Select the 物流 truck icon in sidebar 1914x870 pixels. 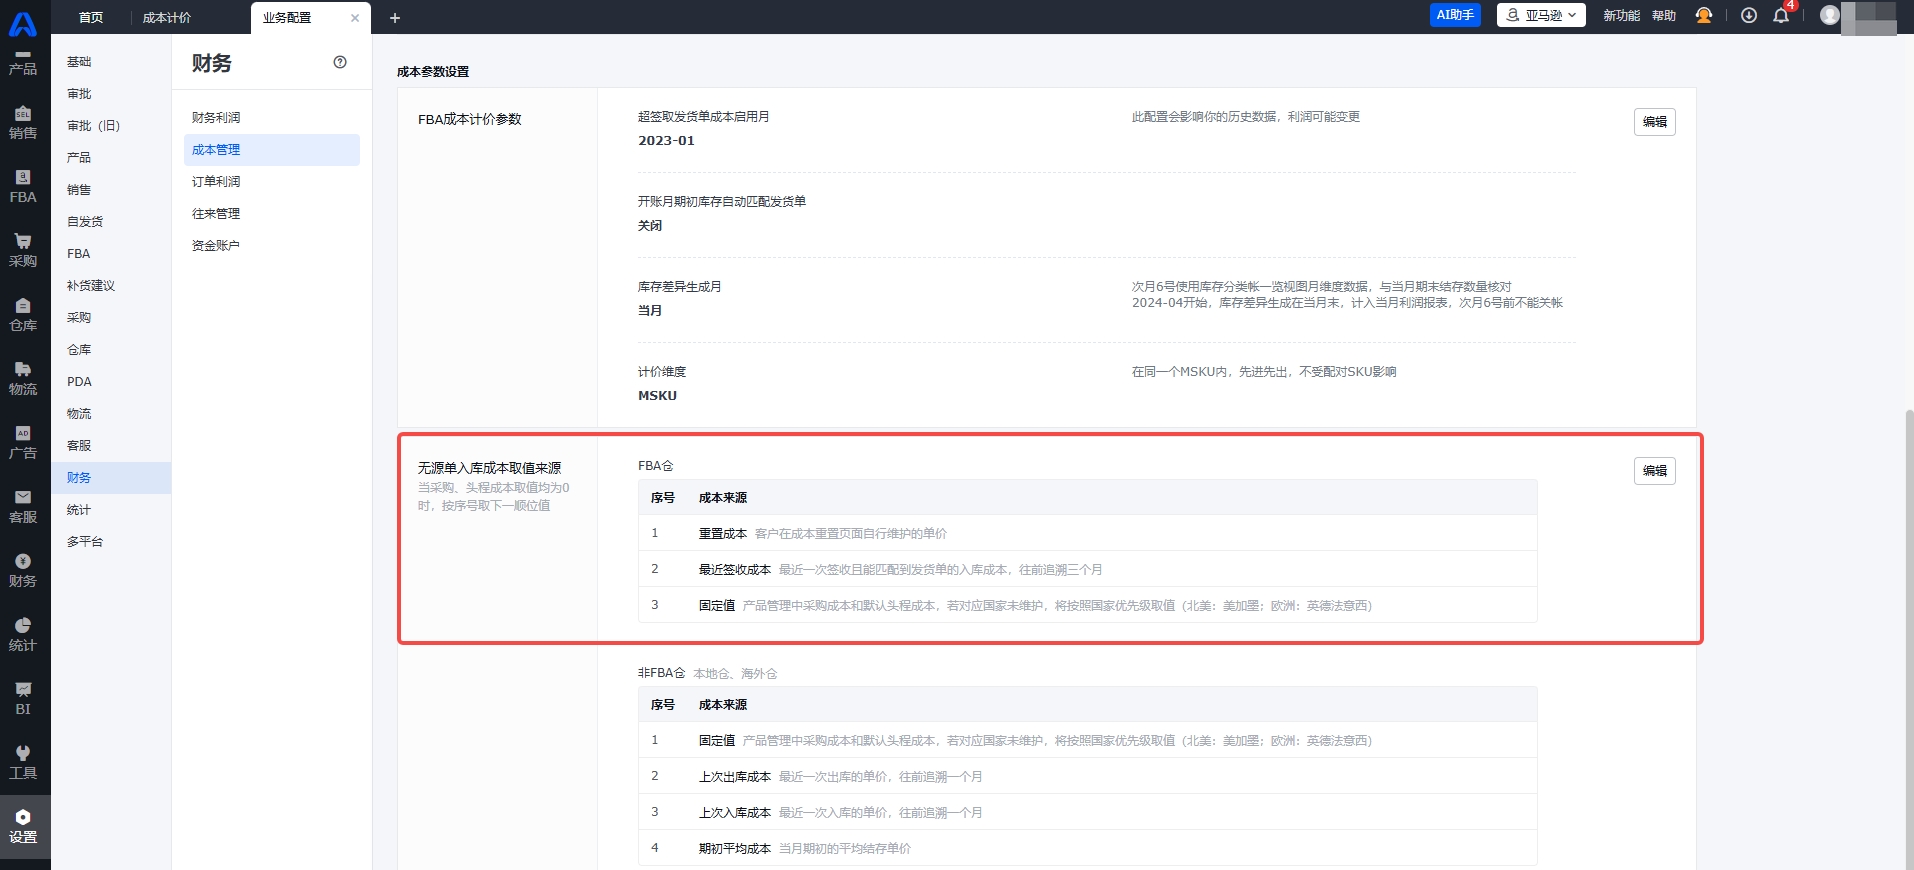click(x=23, y=378)
